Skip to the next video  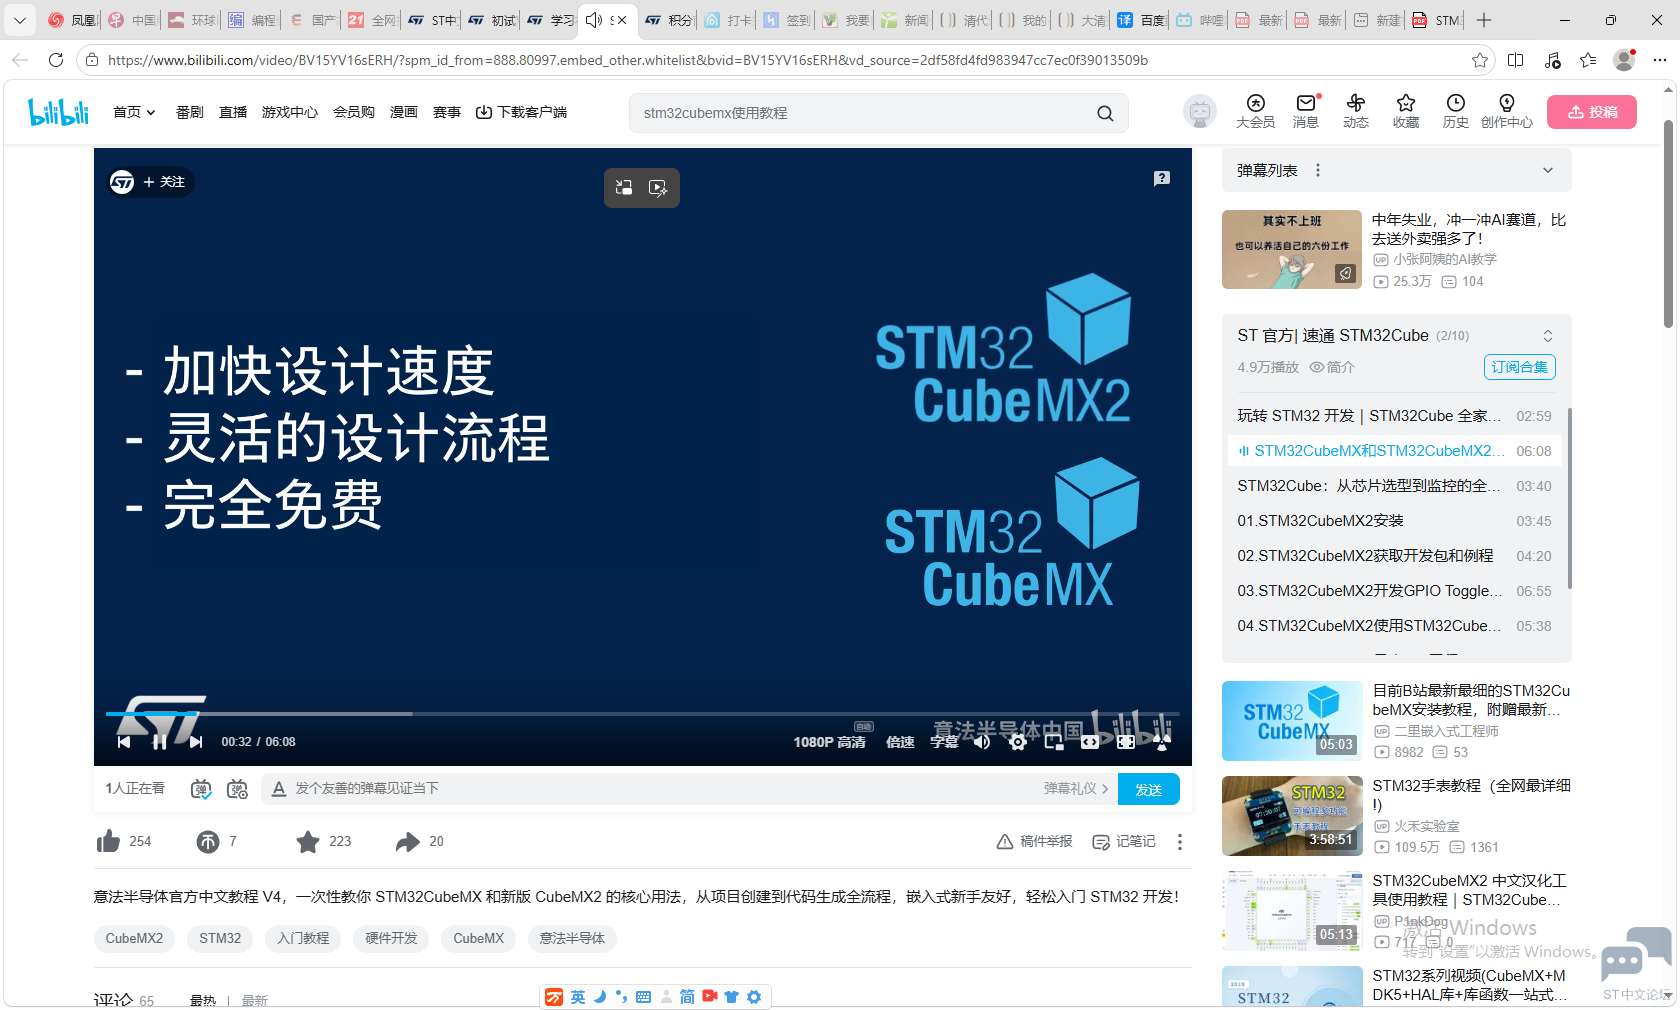[196, 742]
